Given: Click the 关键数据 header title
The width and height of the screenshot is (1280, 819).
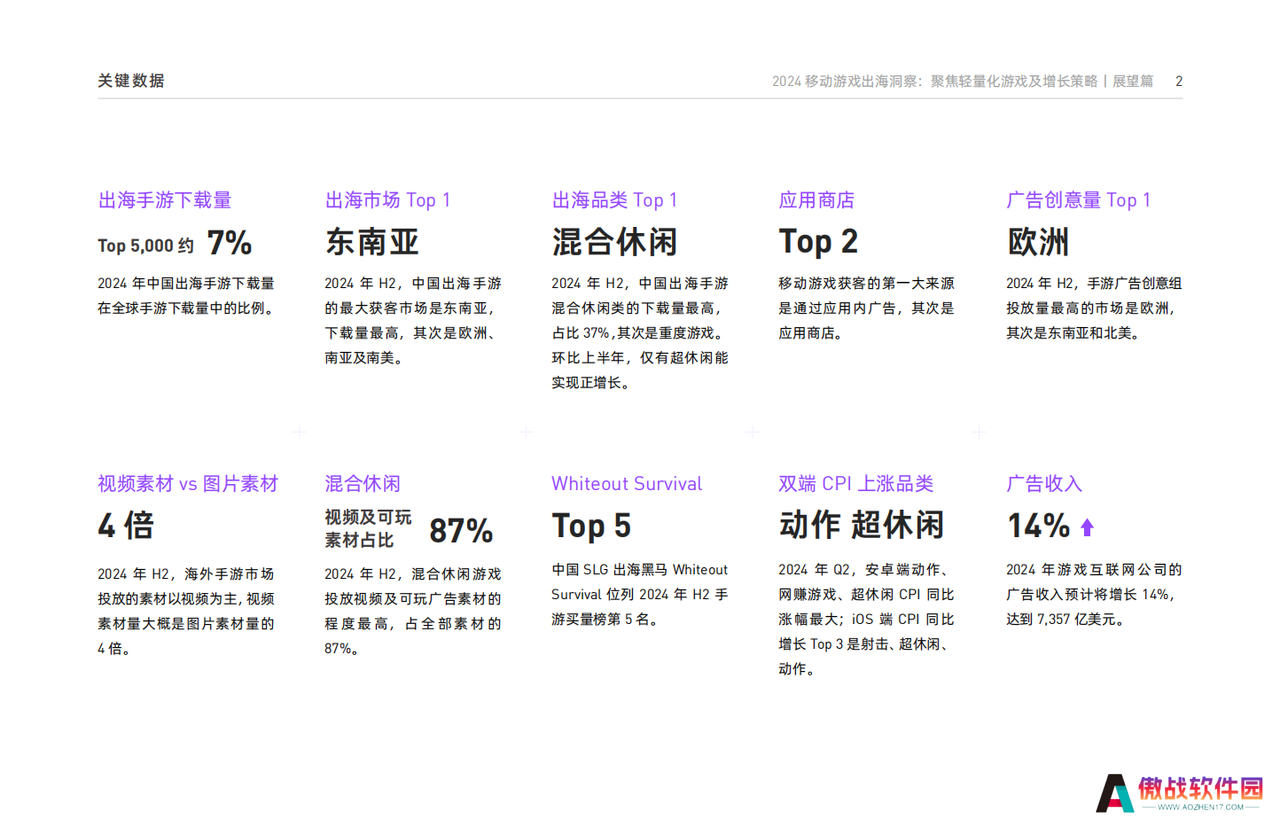Looking at the screenshot, I should point(131,81).
